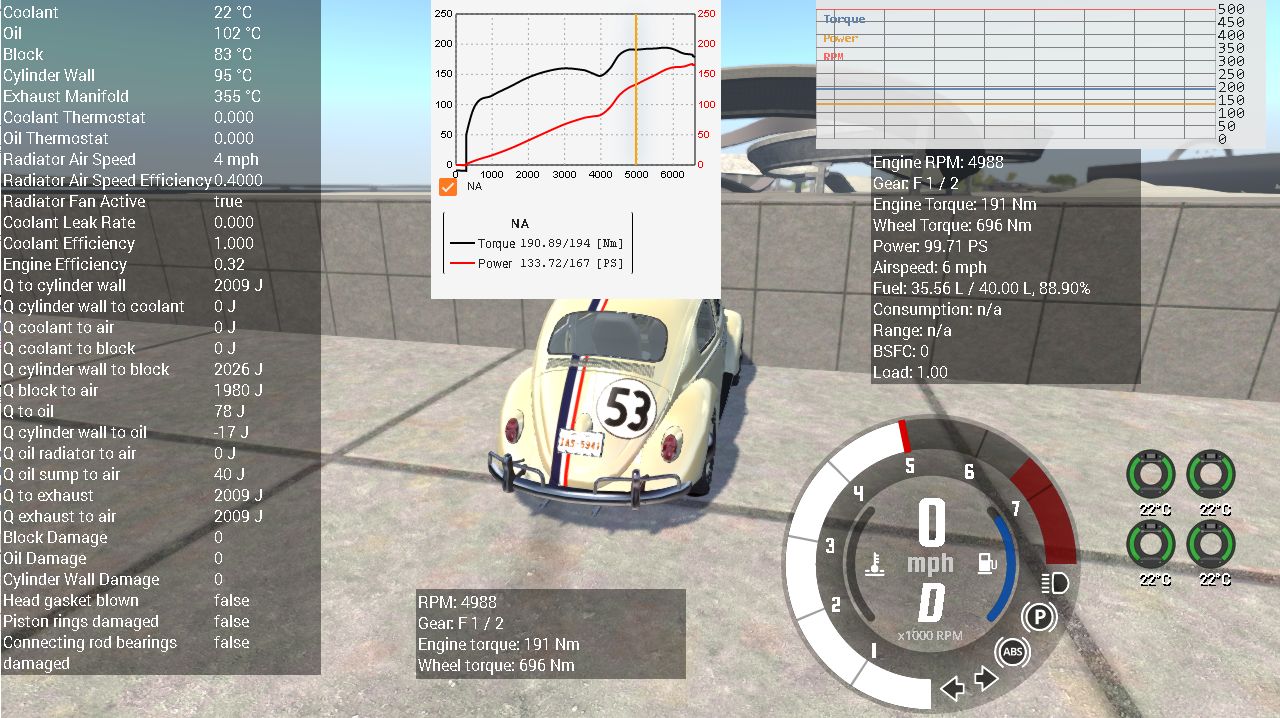Click the Oil 102 °C row
This screenshot has height=718, width=1280.
pyautogui.click(x=160, y=33)
